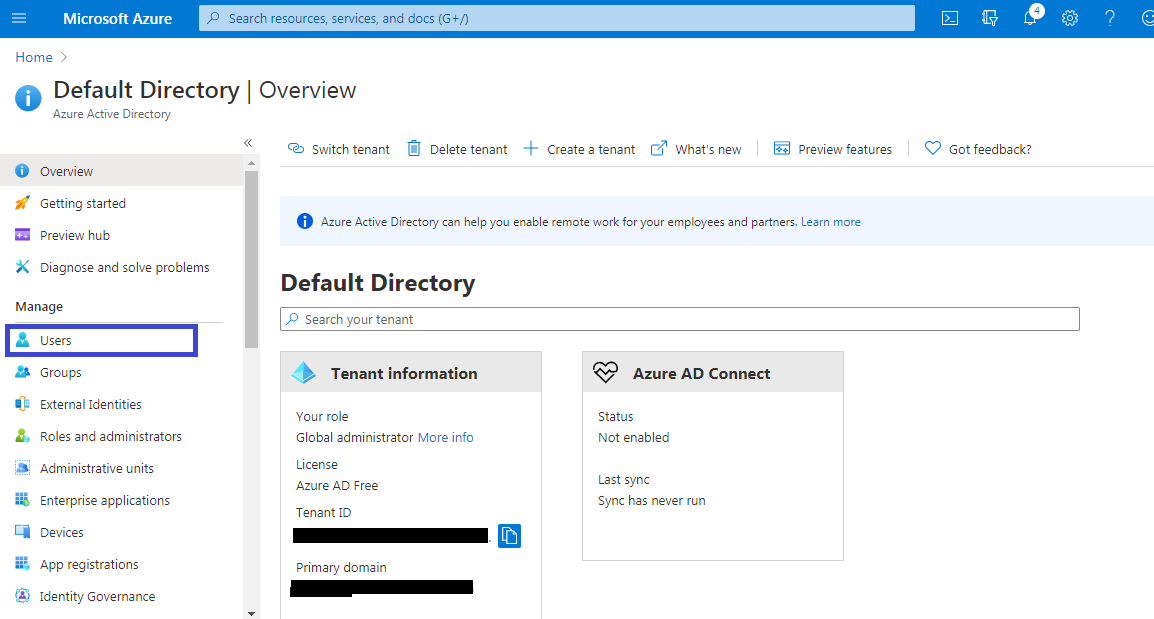Click Create a tenant
Viewport: 1154px width, 619px height.
(x=579, y=149)
